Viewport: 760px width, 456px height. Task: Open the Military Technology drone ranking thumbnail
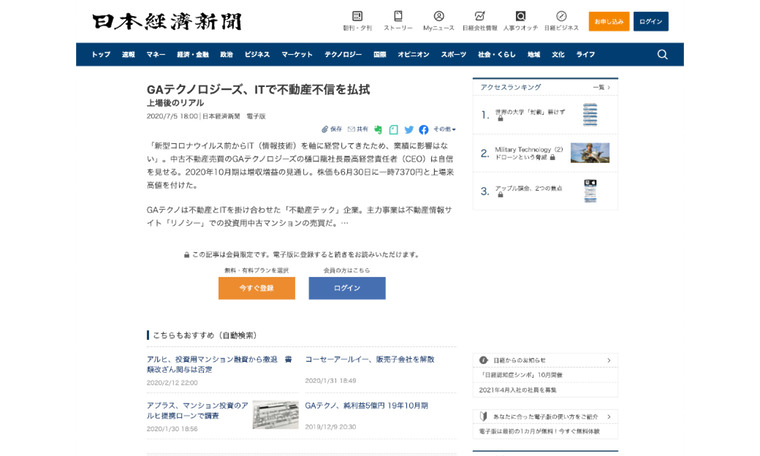(x=589, y=153)
